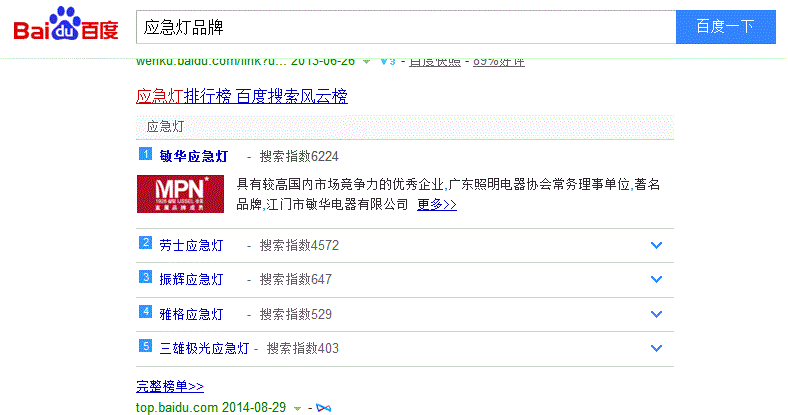Expand the 雅格应急灯 row chevron
The height and width of the screenshot is (415, 788).
click(x=656, y=315)
